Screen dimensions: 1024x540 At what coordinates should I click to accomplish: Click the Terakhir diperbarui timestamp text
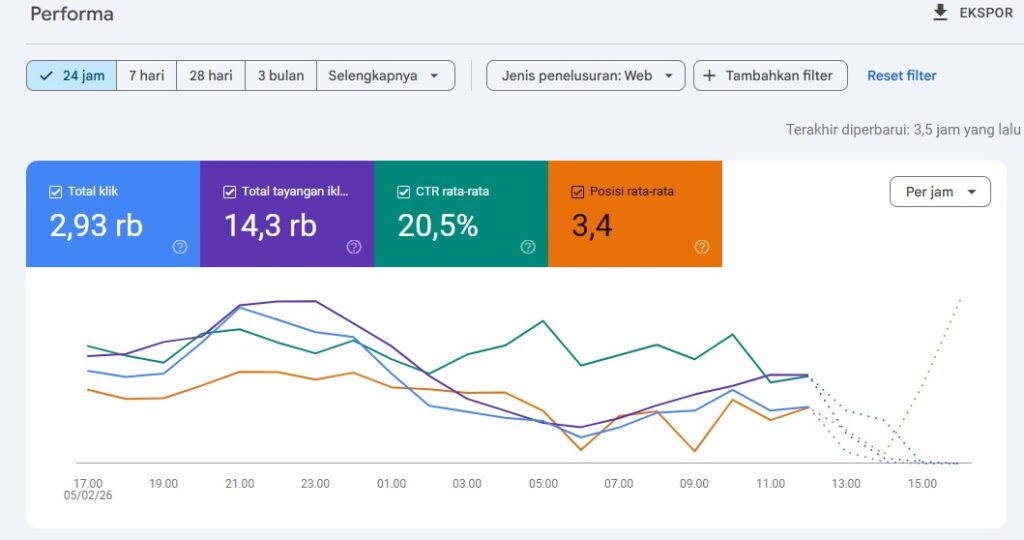tap(903, 130)
